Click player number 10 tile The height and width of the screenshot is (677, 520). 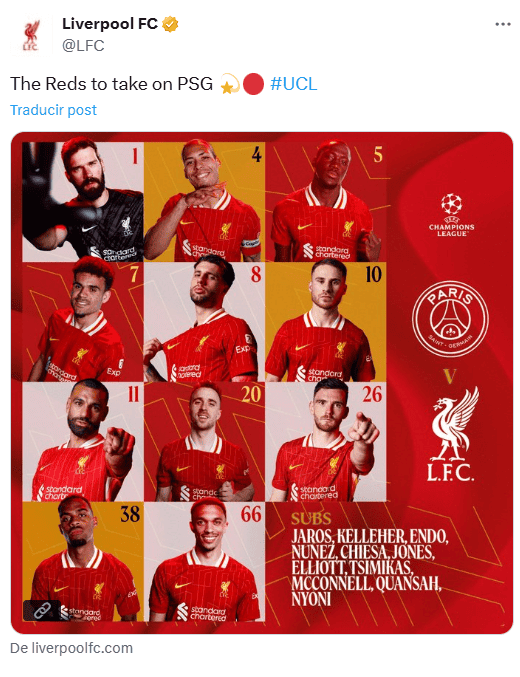pos(326,322)
